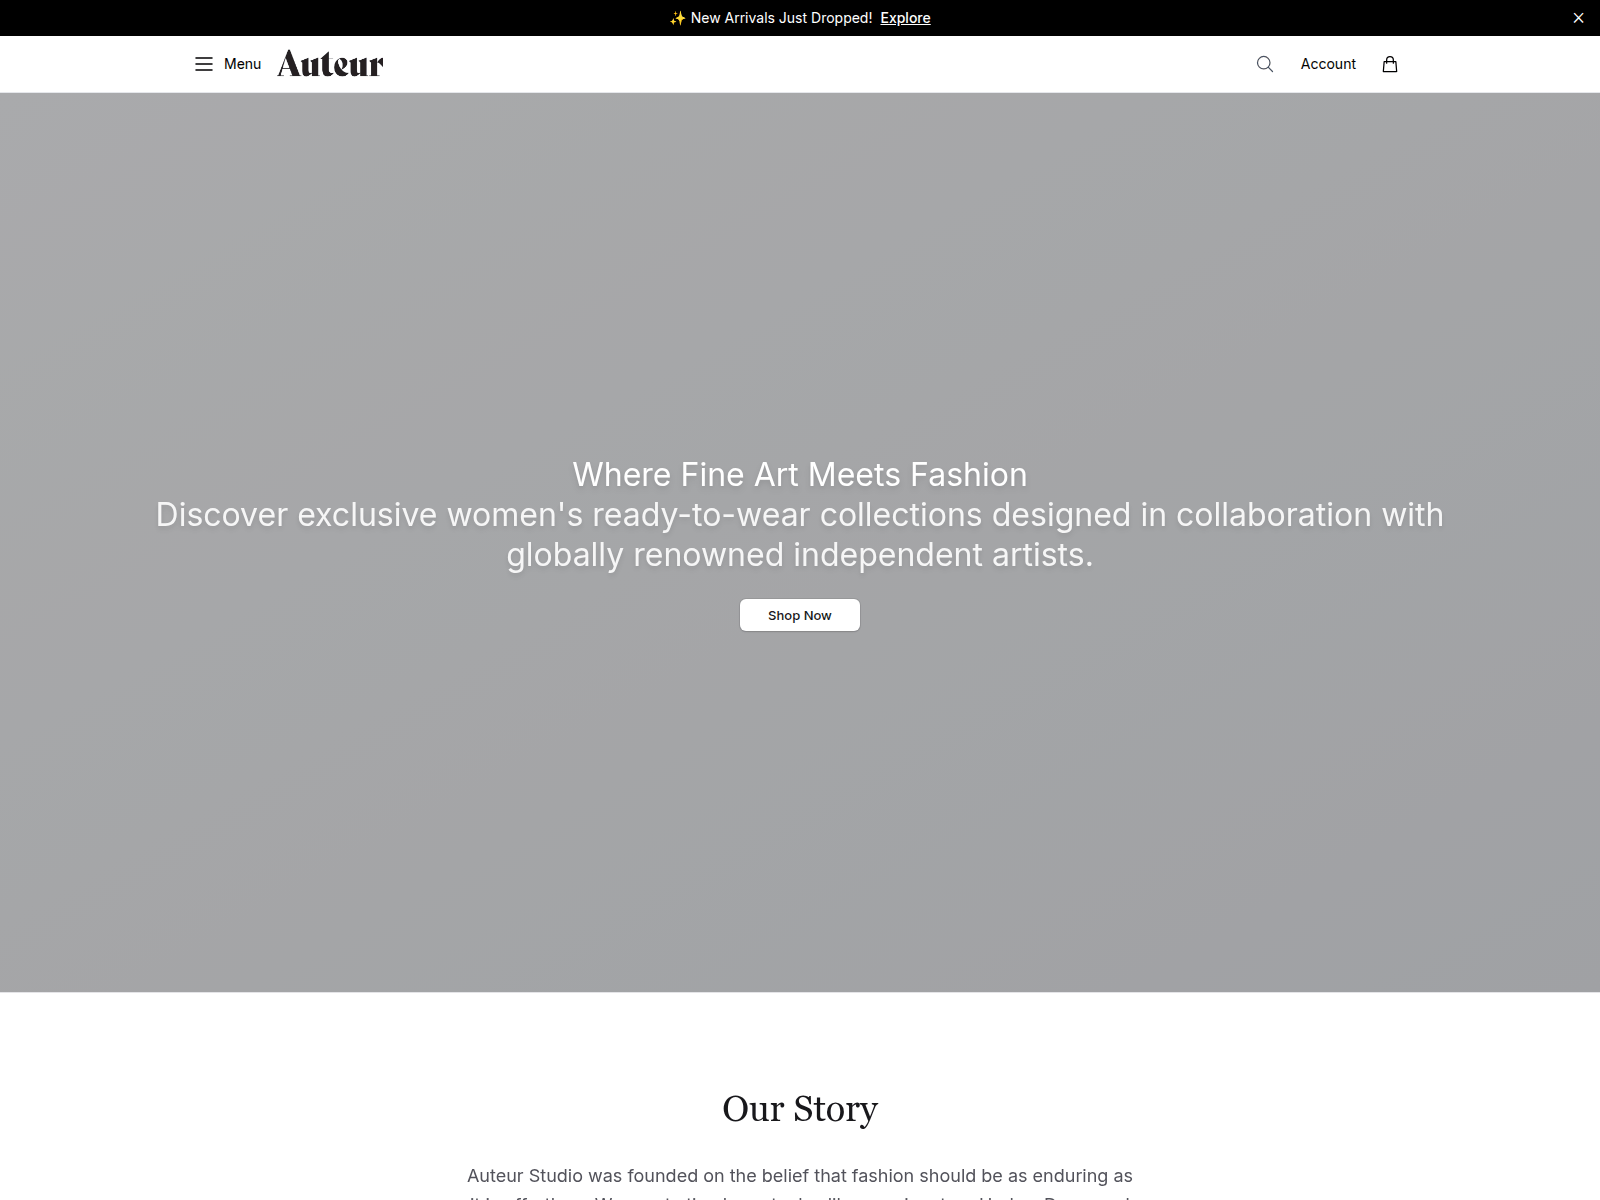Open the search magnifier icon
The height and width of the screenshot is (1200, 1600).
1265,64
